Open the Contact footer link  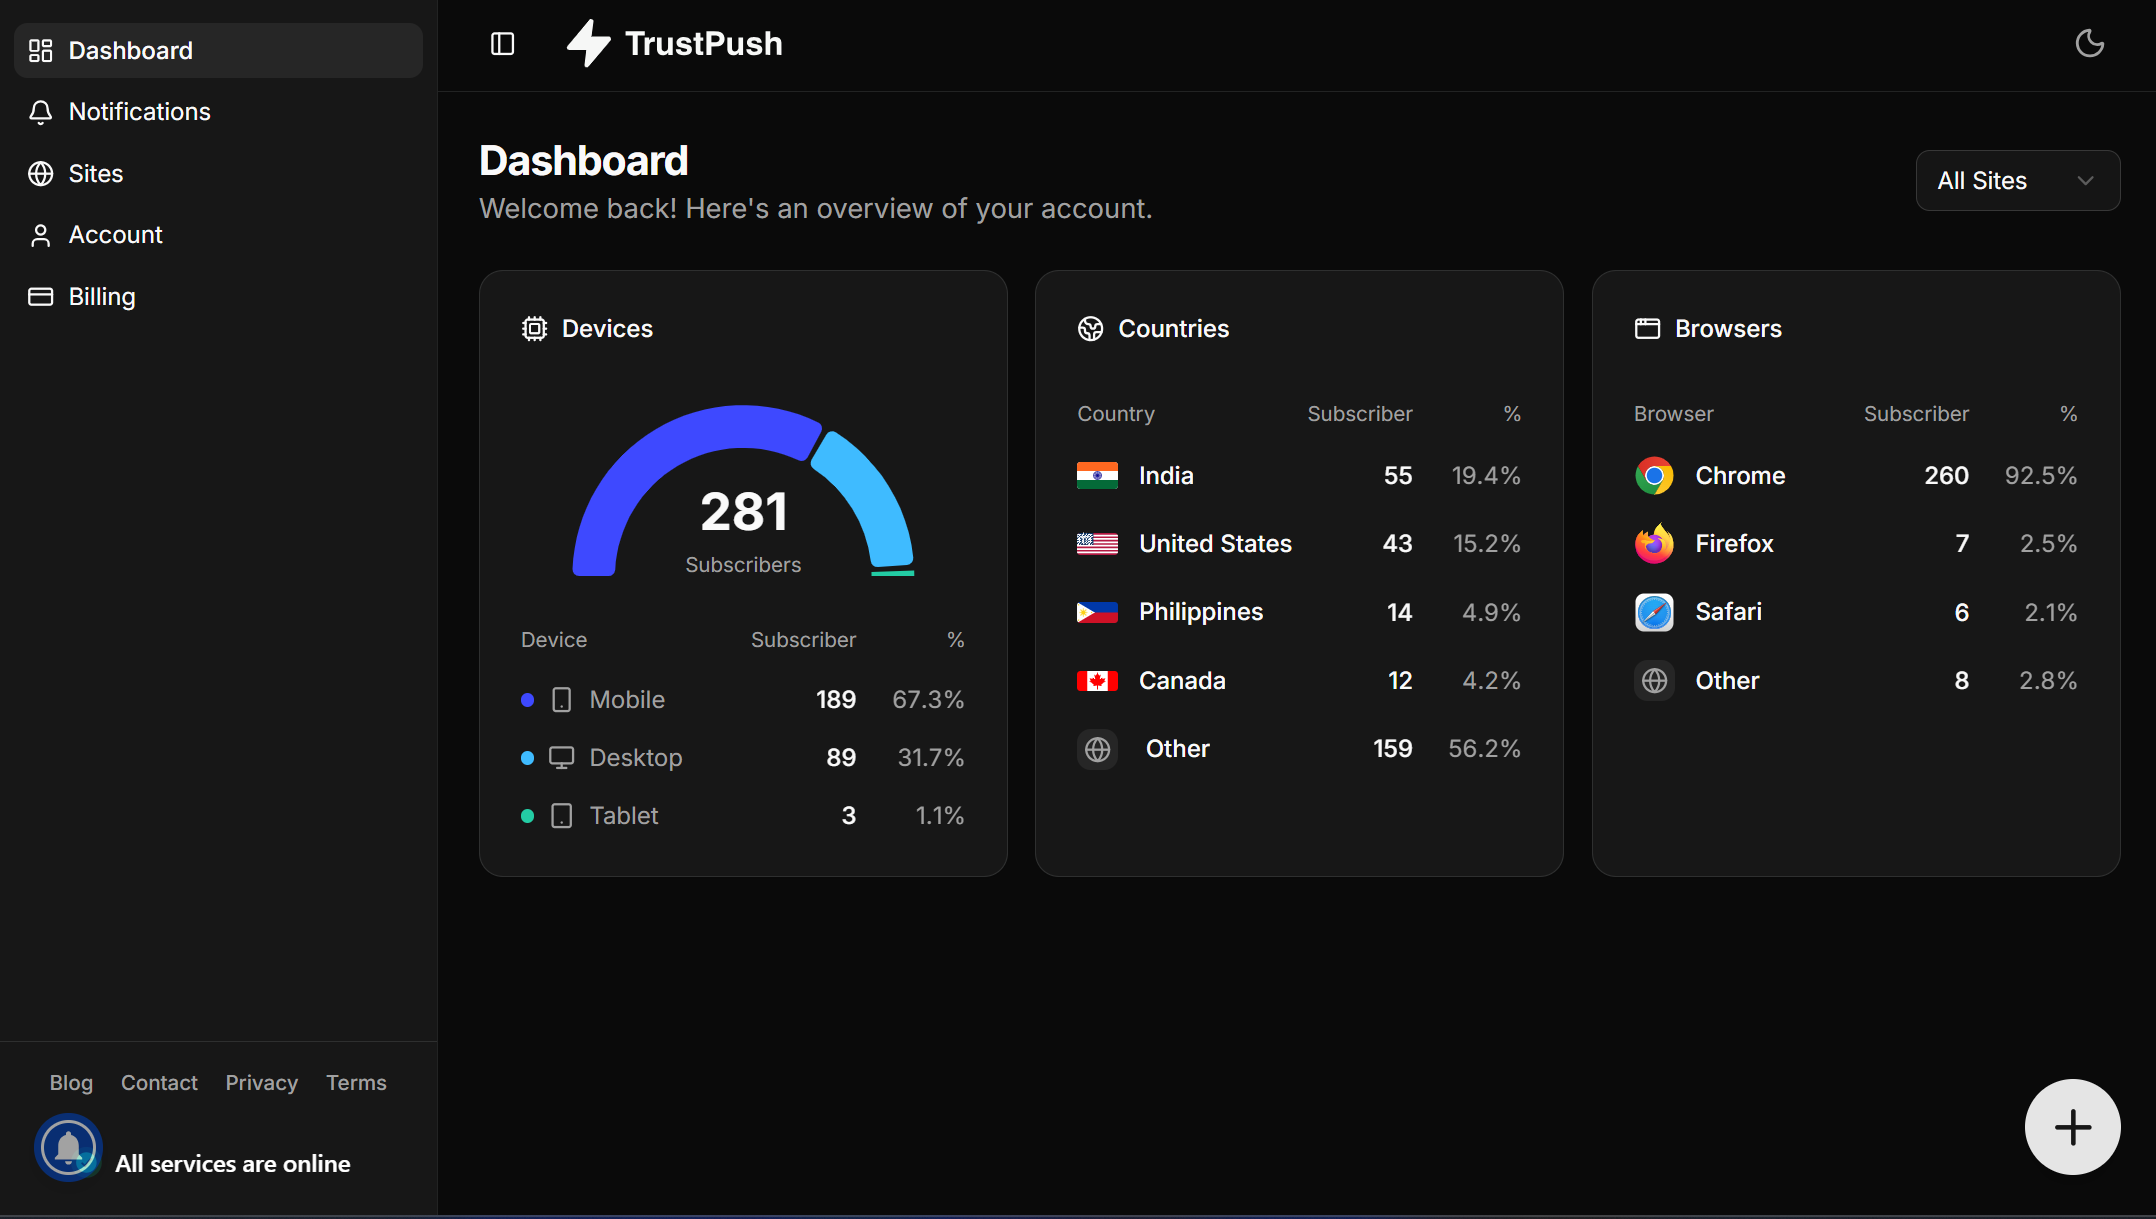point(159,1083)
